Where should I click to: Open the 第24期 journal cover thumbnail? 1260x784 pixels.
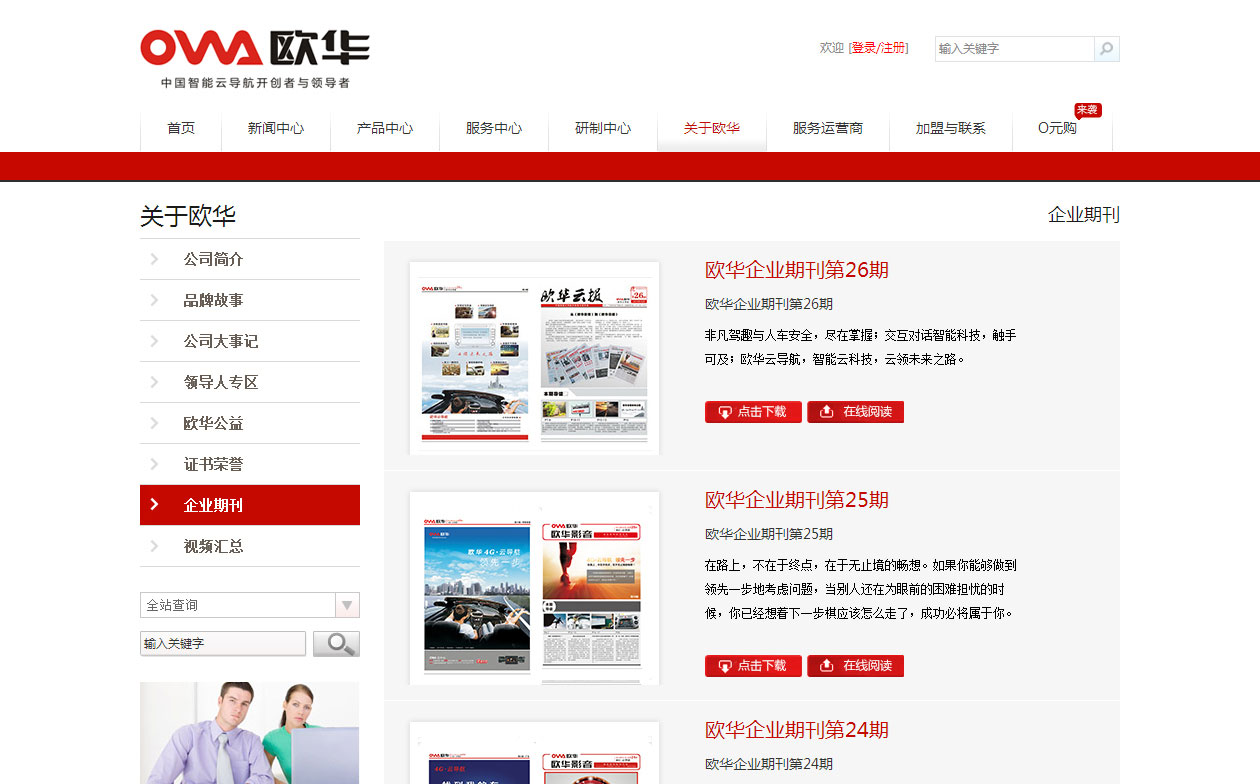click(x=534, y=753)
